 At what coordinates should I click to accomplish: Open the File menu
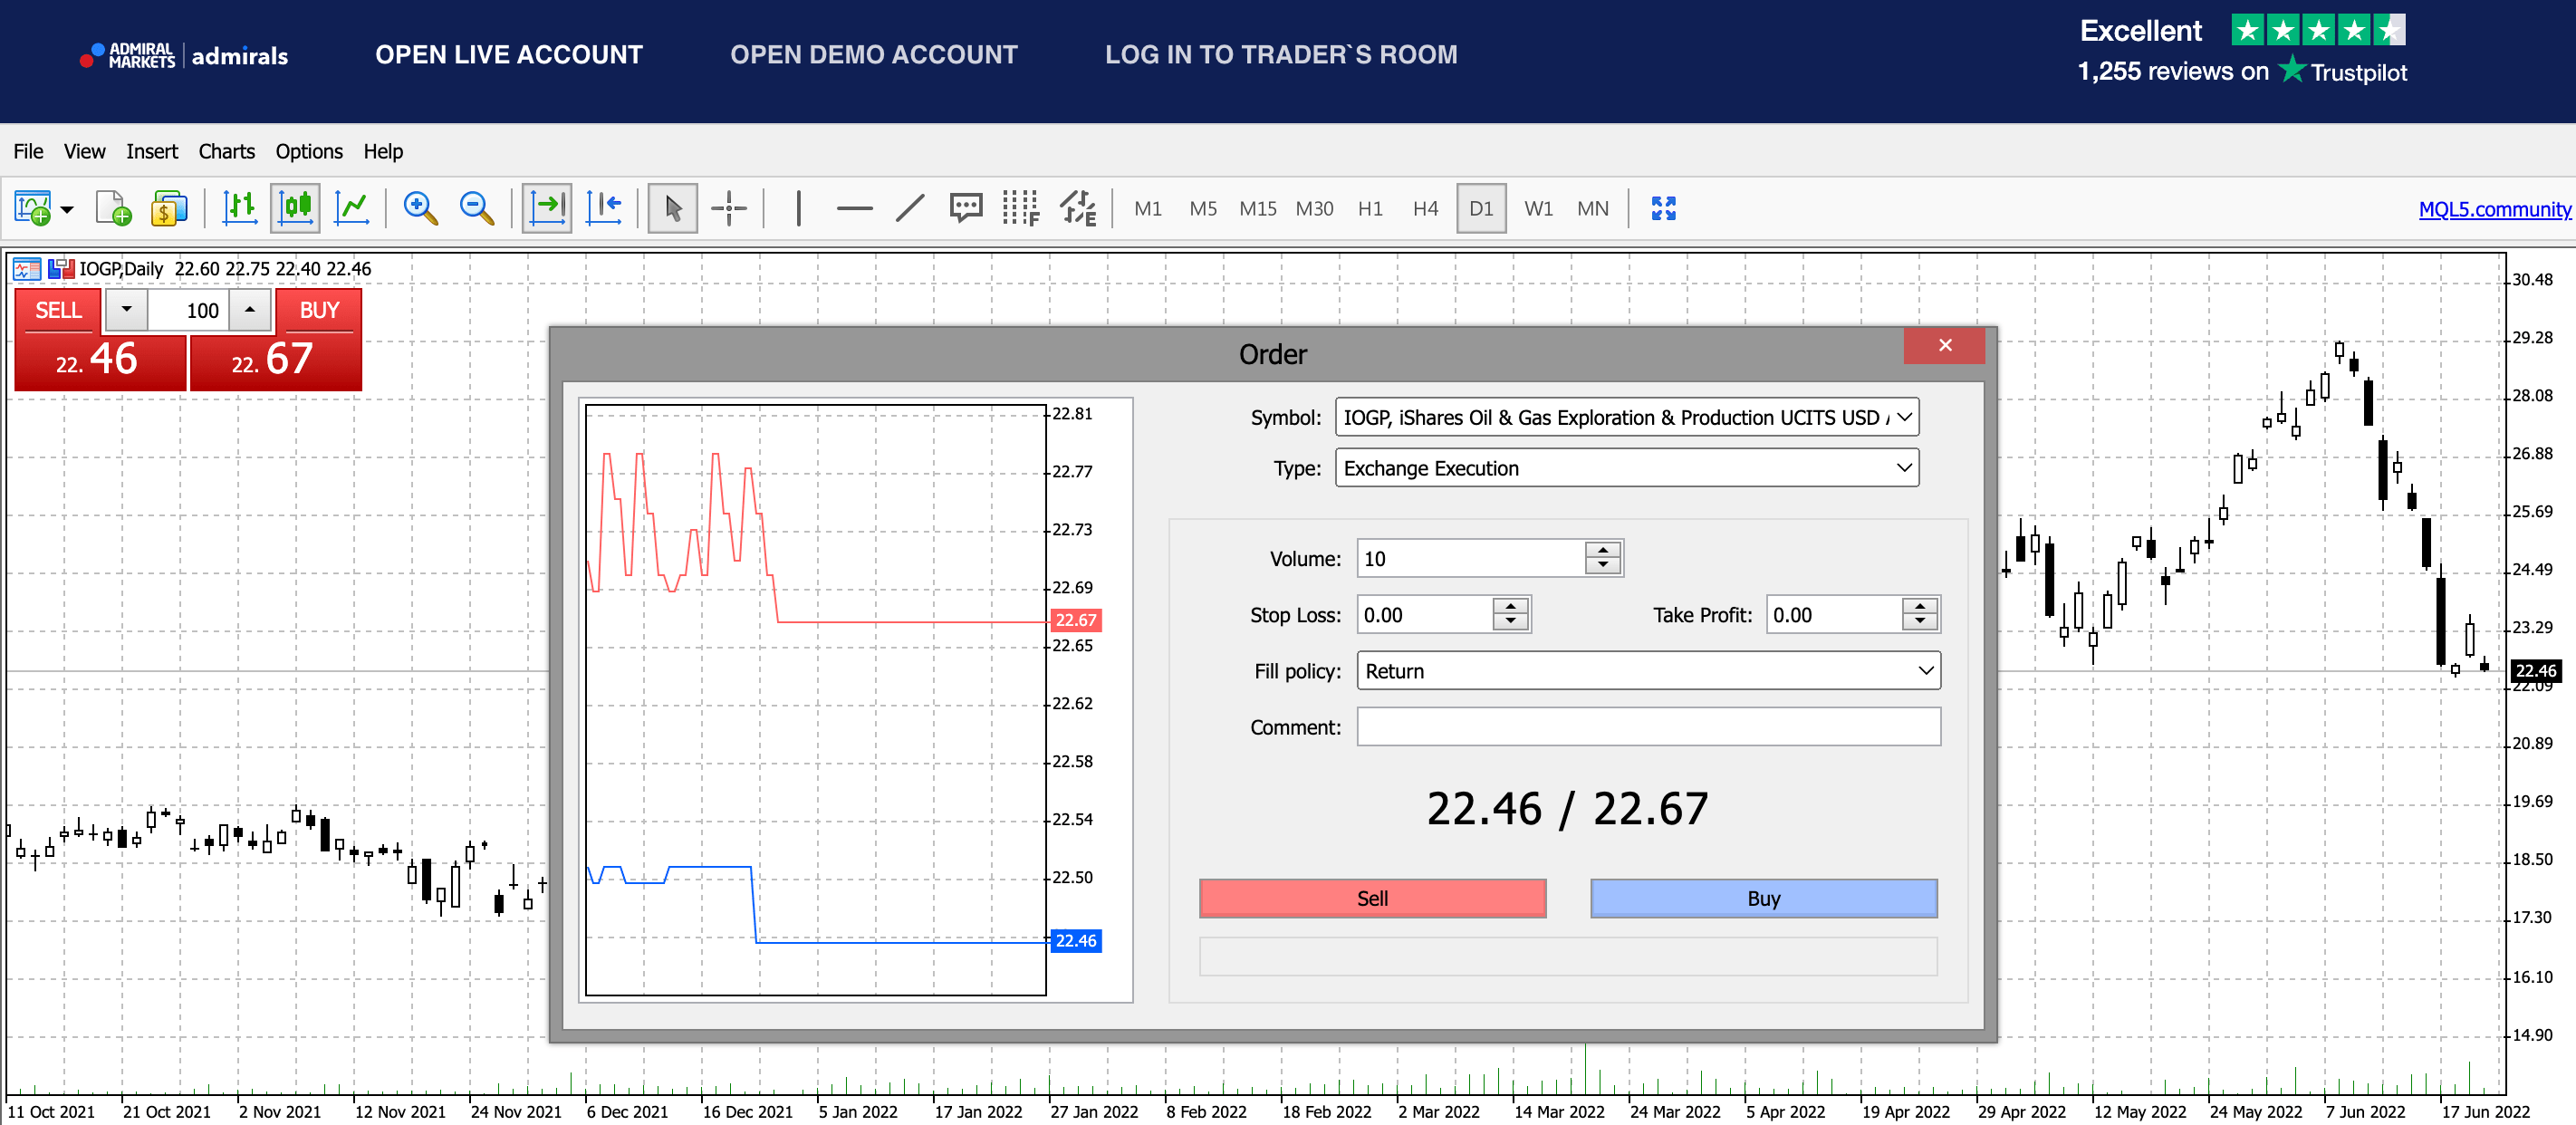(28, 152)
